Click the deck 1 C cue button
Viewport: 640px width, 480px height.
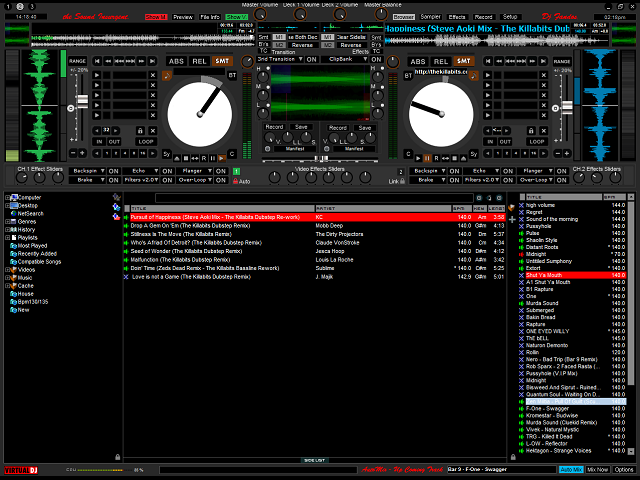[x=232, y=154]
